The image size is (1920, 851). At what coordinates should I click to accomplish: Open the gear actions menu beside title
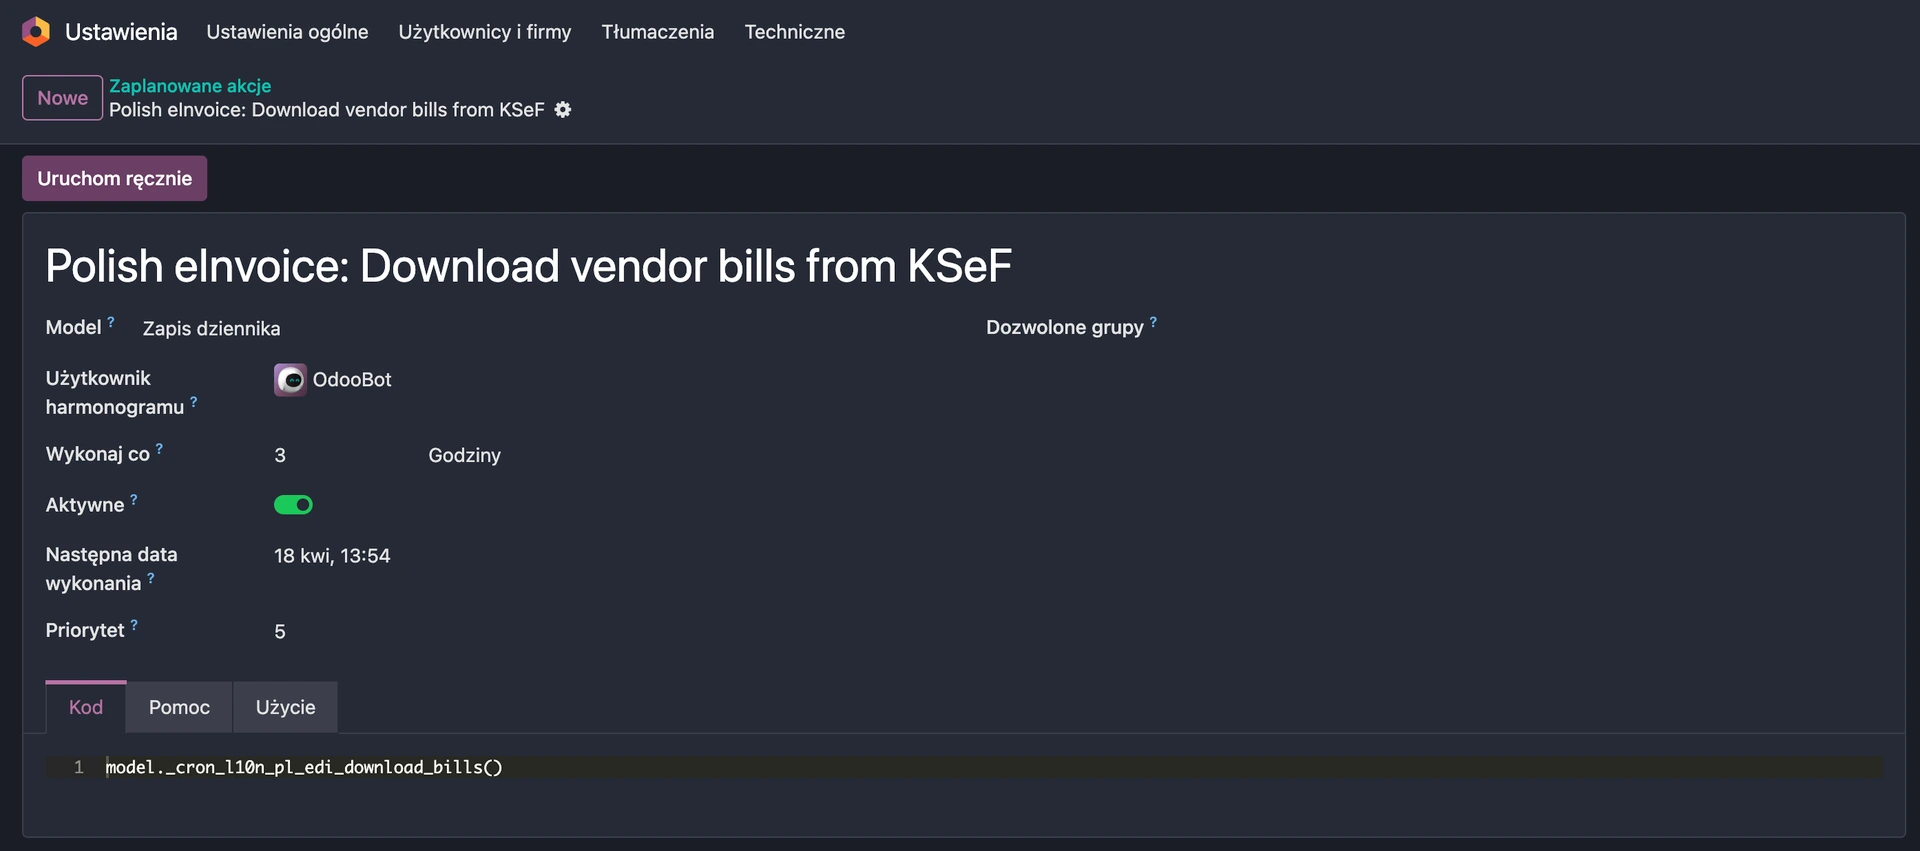coord(563,110)
